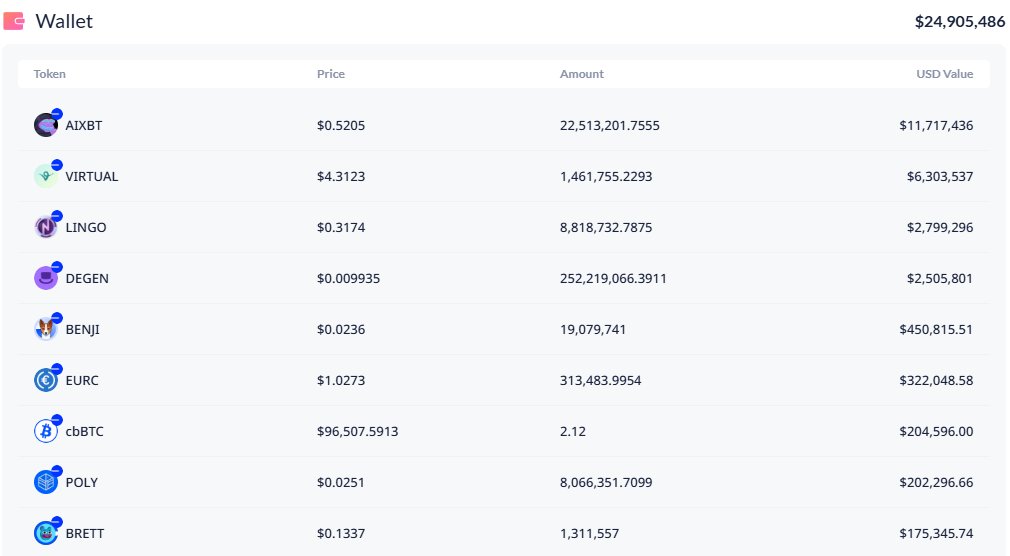The image size is (1010, 556).
Task: Click the USD value $450,815.51
Action: pyautogui.click(x=936, y=329)
